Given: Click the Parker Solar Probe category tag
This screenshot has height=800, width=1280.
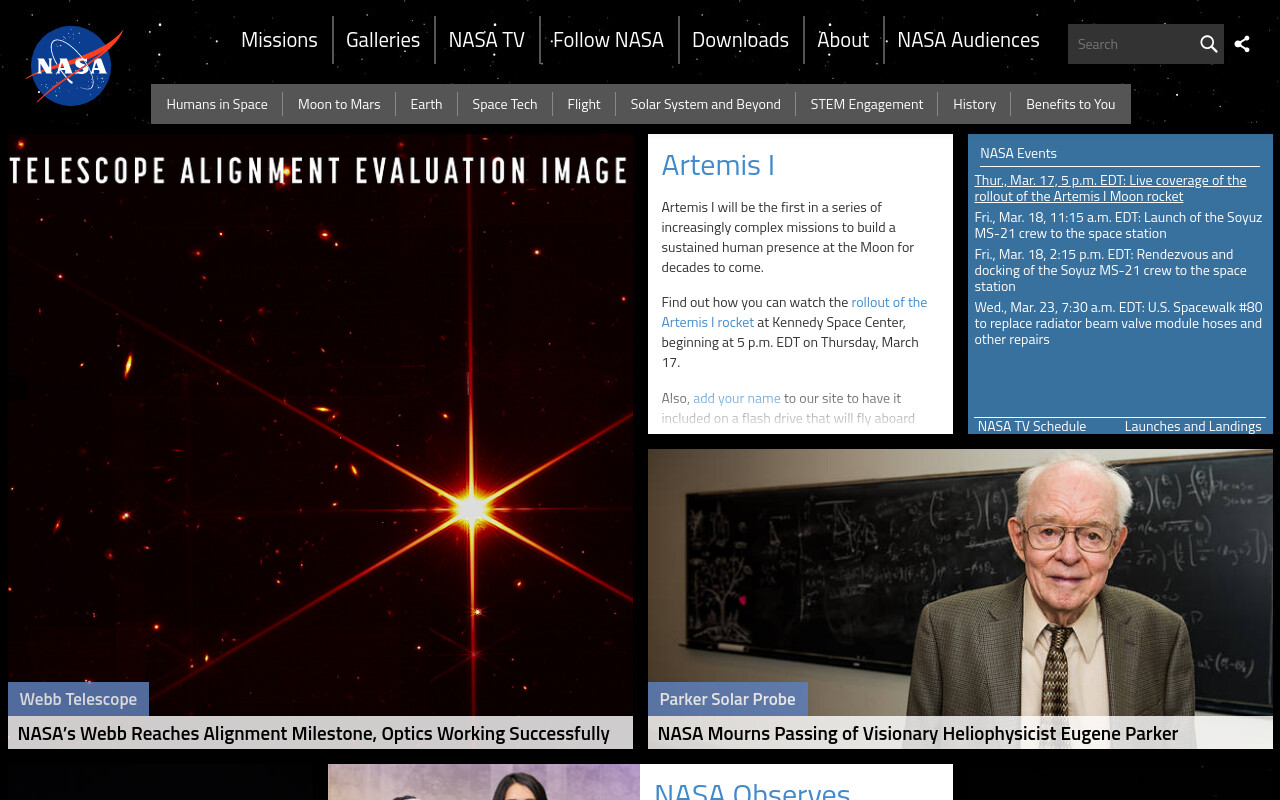Looking at the screenshot, I should (727, 699).
